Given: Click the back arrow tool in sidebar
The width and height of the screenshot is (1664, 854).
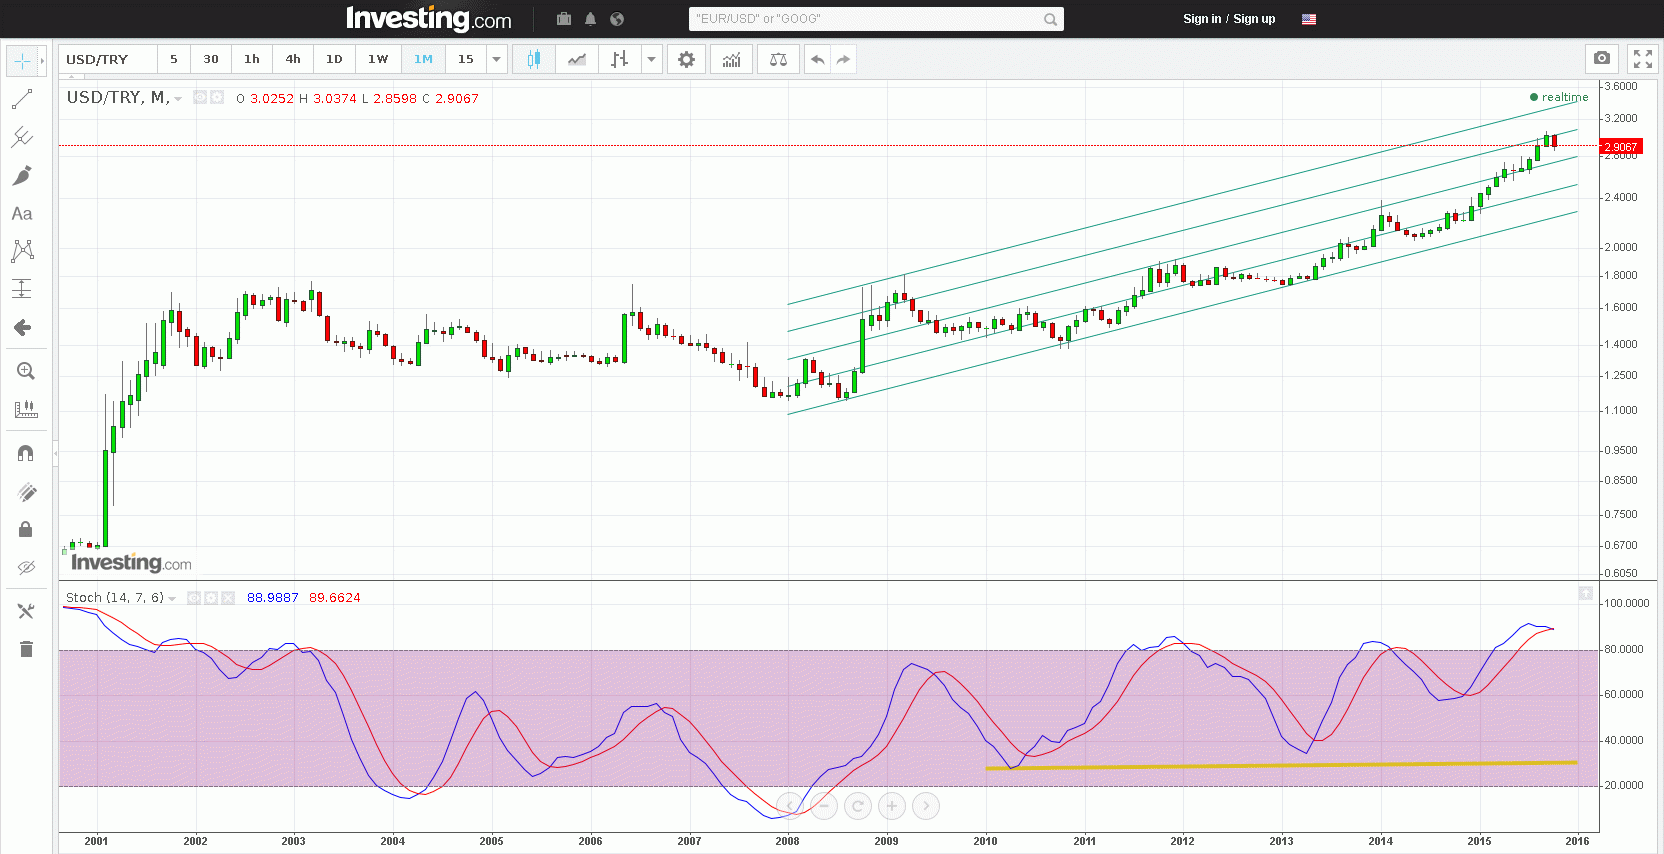Looking at the screenshot, I should tap(22, 327).
